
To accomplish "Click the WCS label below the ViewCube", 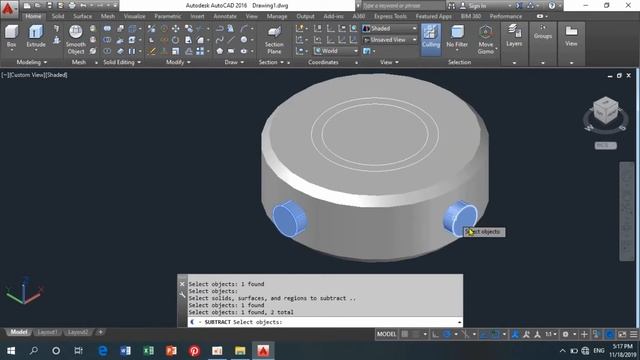I will 605,146.
